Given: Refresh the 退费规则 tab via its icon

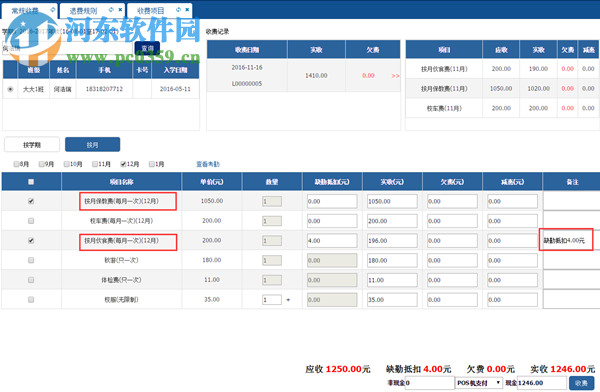Looking at the screenshot, I should (x=111, y=10).
